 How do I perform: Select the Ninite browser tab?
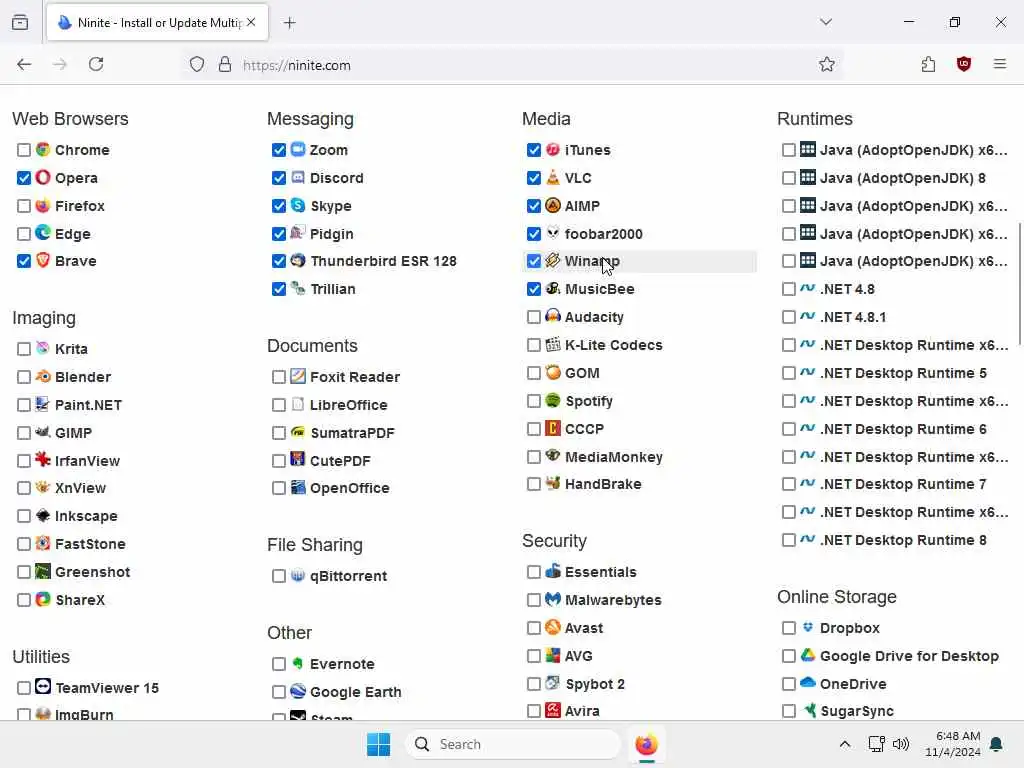[x=157, y=22]
